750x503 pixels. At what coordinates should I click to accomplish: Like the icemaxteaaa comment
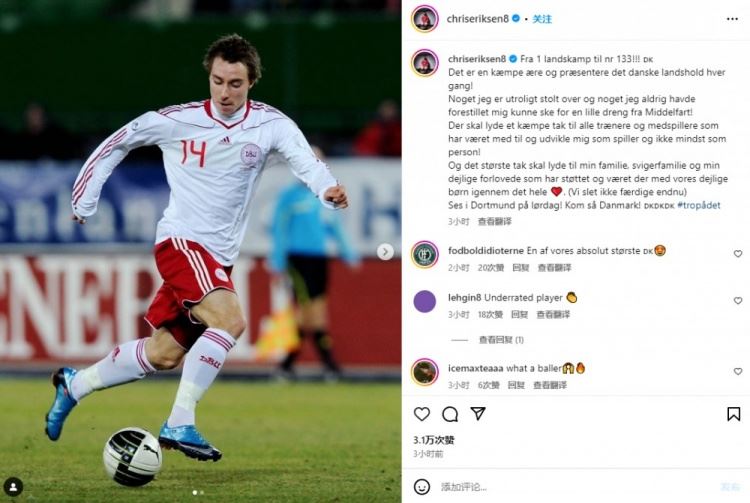click(738, 371)
